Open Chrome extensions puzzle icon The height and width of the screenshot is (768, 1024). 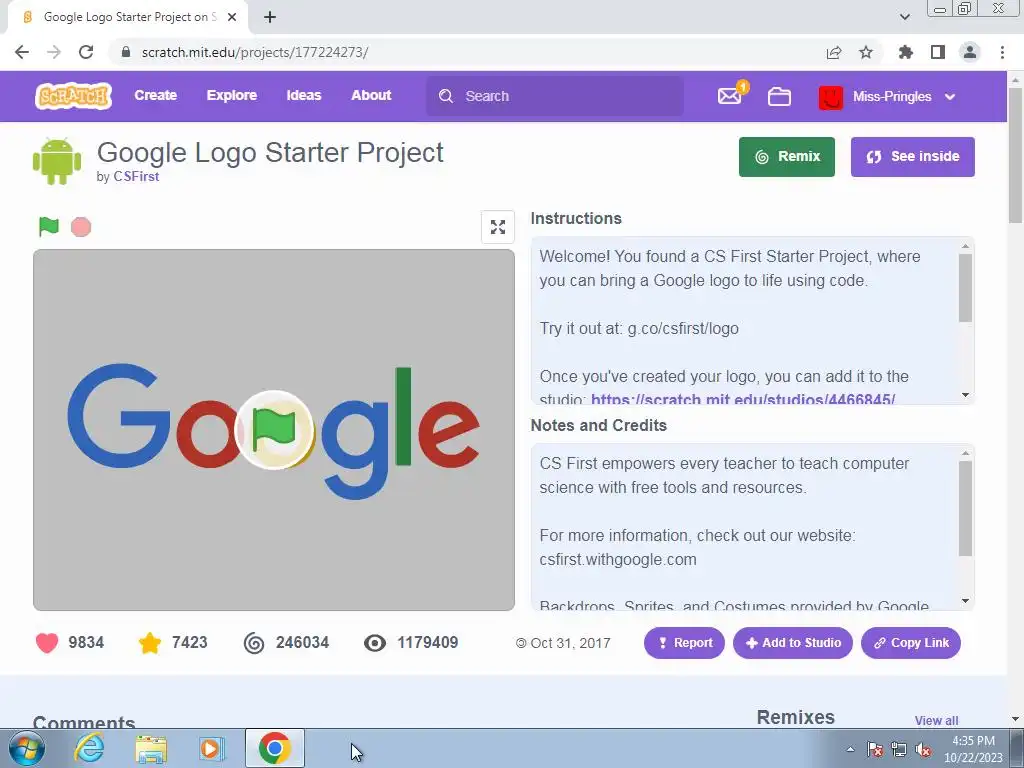pos(906,52)
